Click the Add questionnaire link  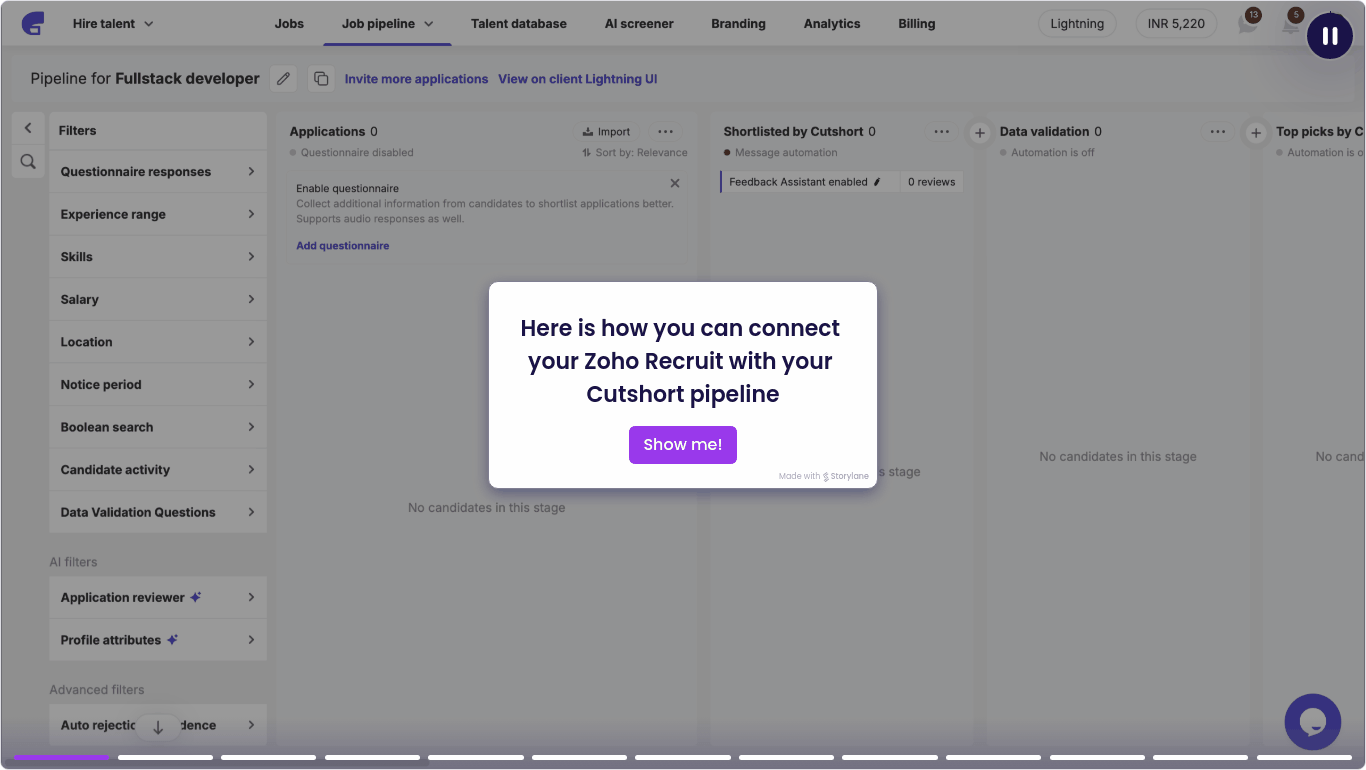[x=343, y=246]
